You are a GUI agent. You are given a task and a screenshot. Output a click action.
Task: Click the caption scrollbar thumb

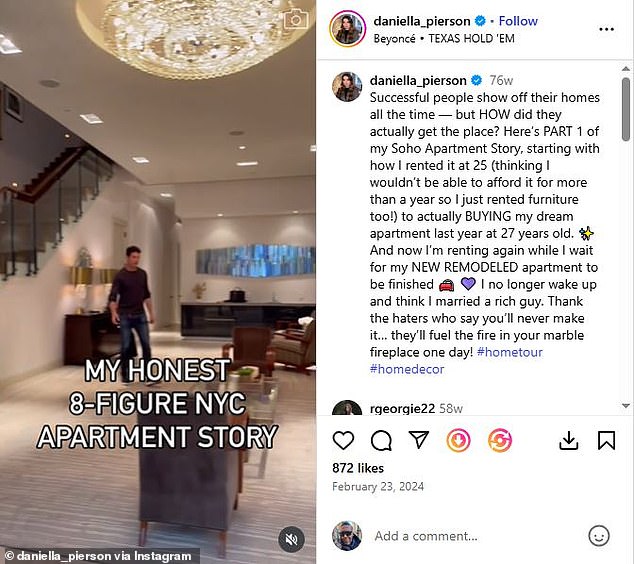coord(626,109)
